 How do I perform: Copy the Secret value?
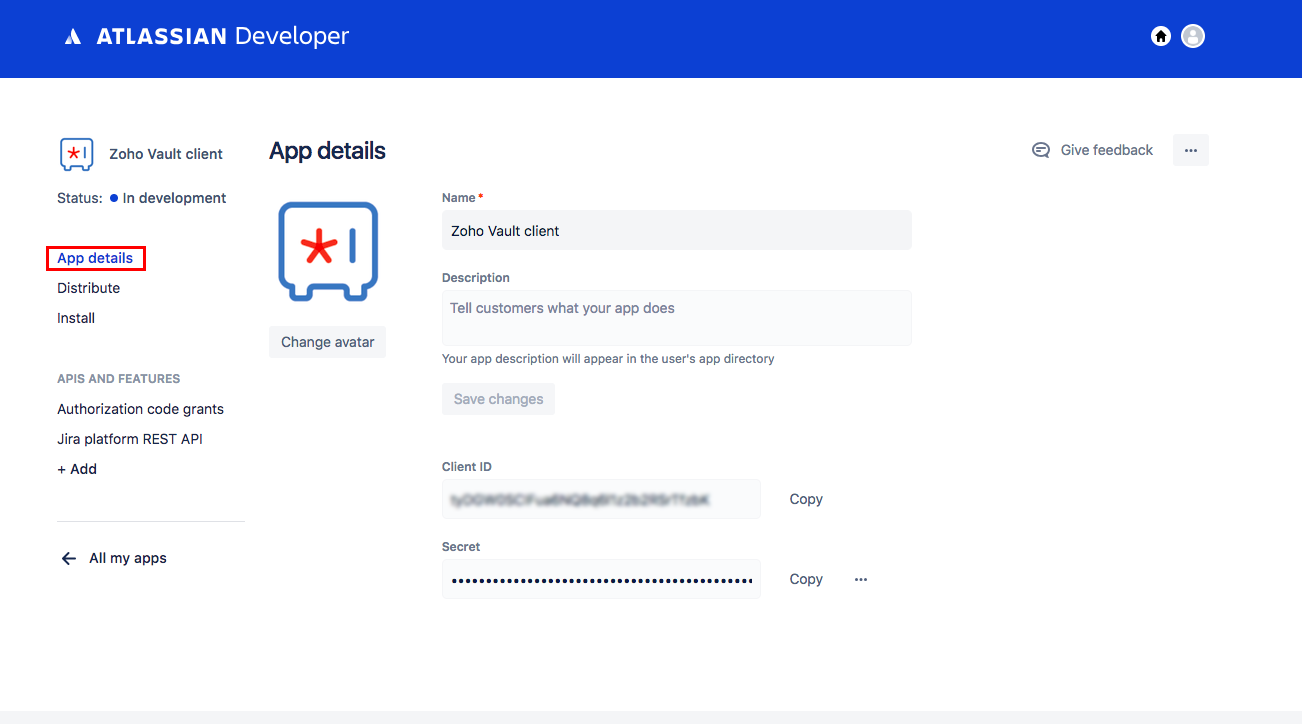point(806,579)
